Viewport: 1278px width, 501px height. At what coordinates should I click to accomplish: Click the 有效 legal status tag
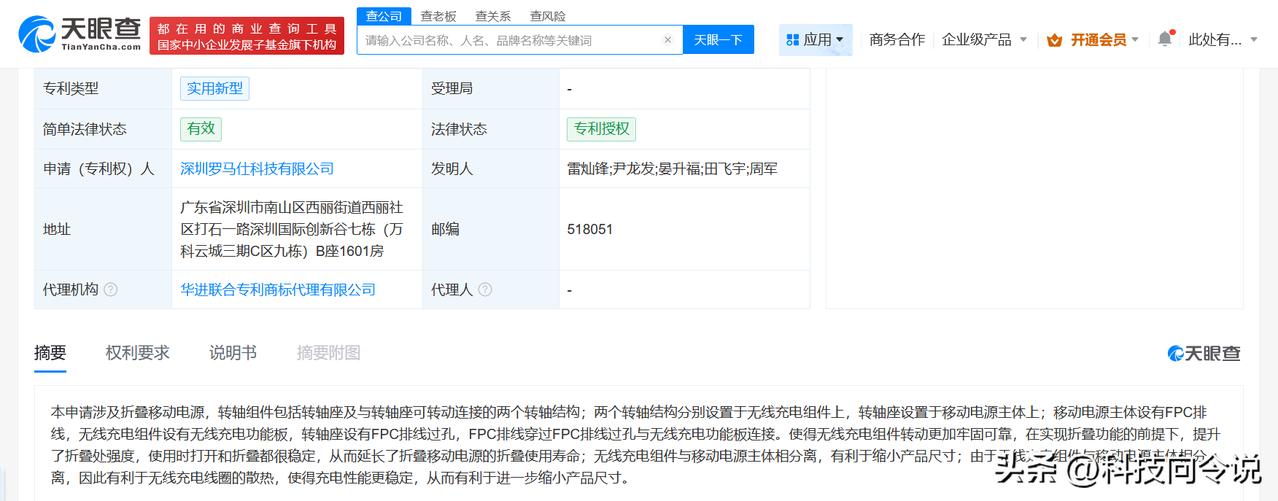tap(201, 129)
